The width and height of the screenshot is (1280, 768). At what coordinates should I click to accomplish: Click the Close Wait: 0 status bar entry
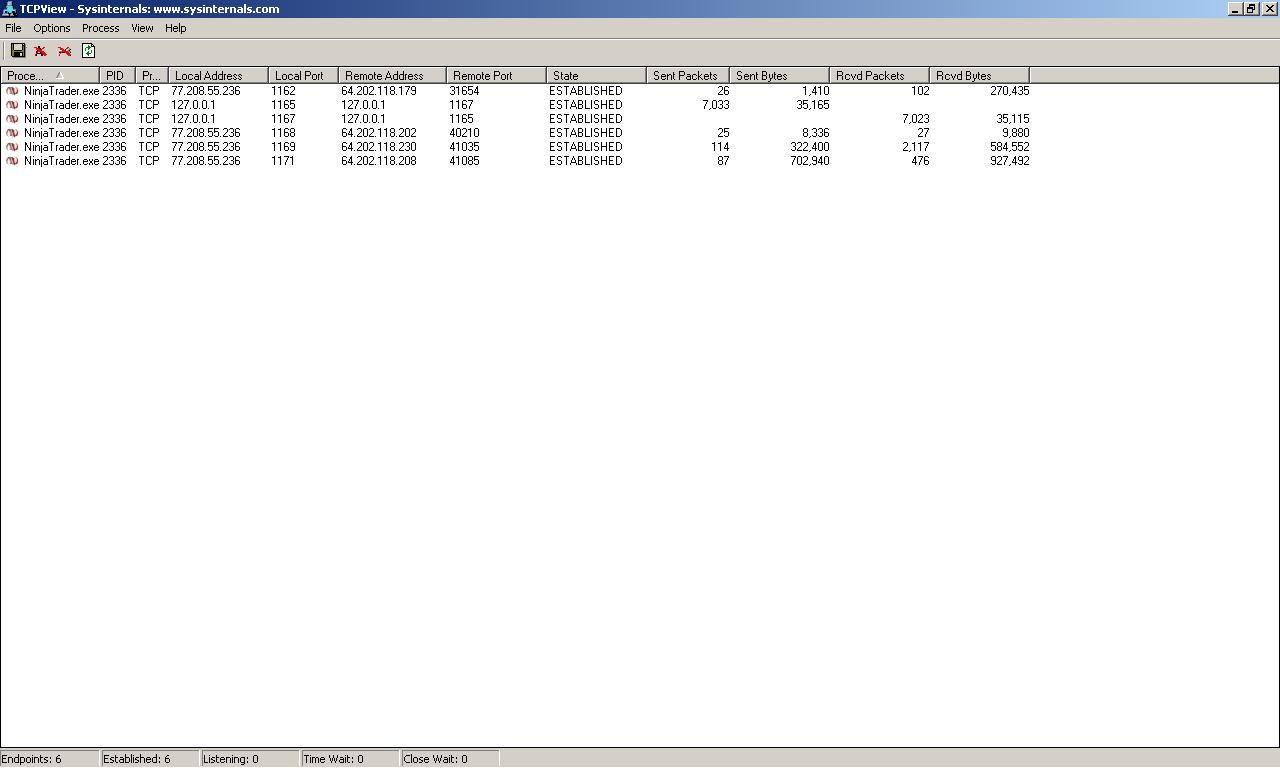[450, 759]
